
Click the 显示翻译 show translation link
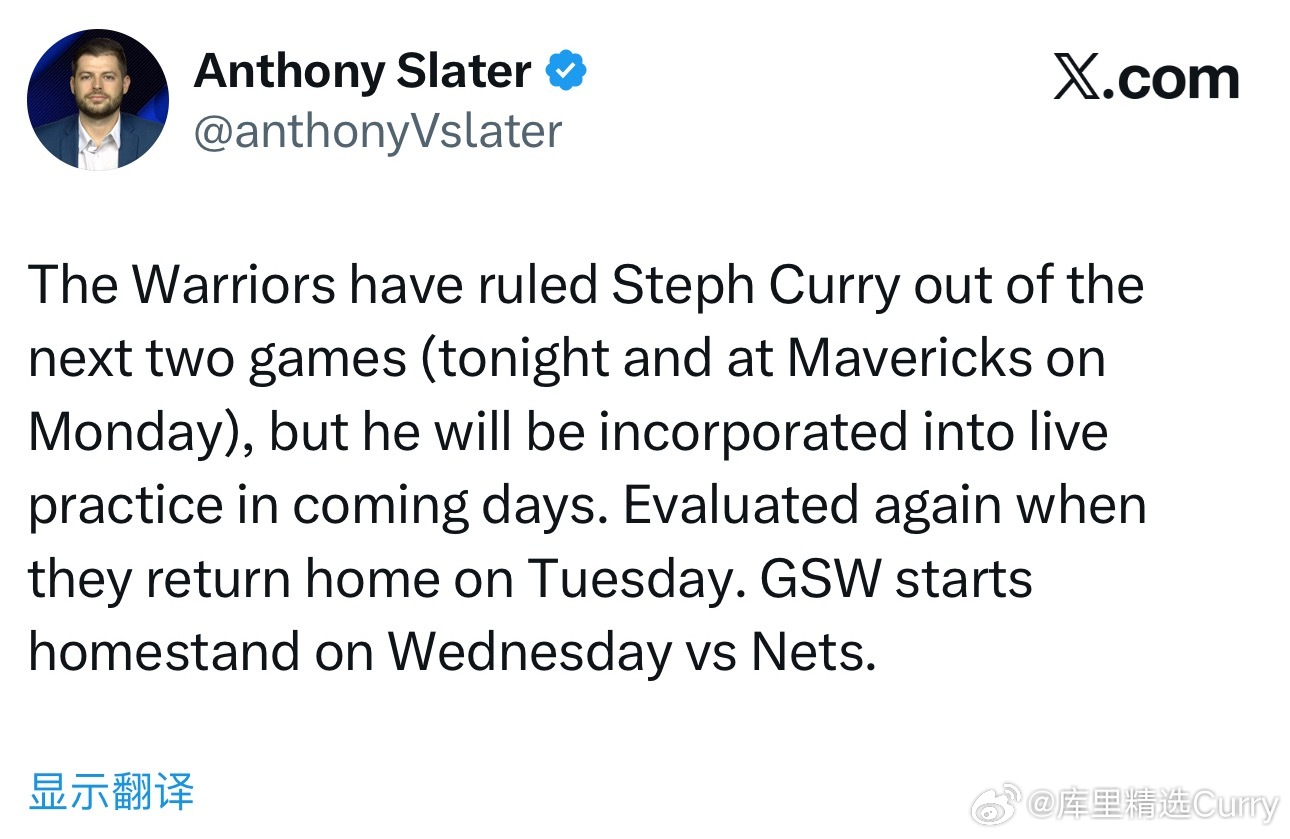coord(111,790)
